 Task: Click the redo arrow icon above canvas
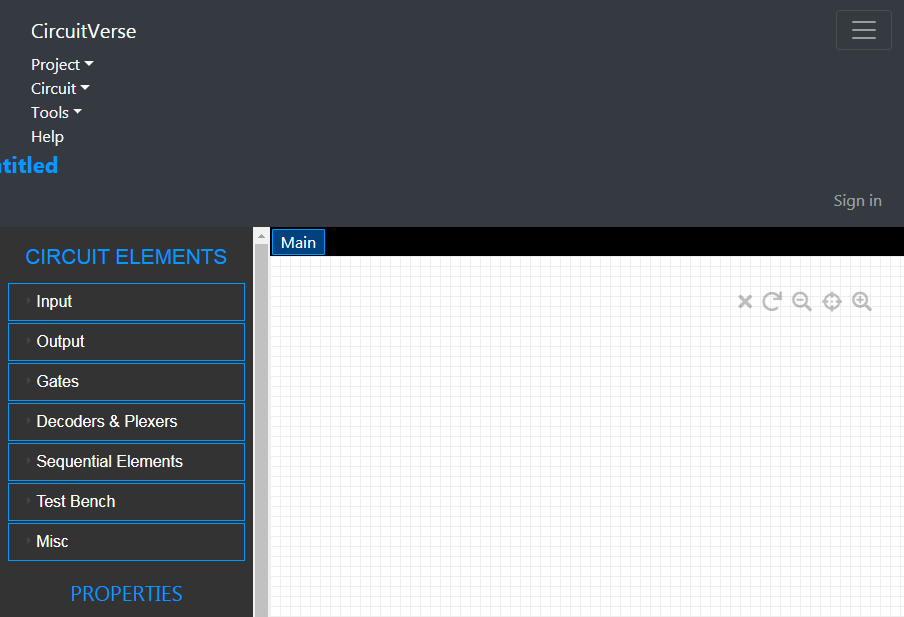(x=771, y=301)
